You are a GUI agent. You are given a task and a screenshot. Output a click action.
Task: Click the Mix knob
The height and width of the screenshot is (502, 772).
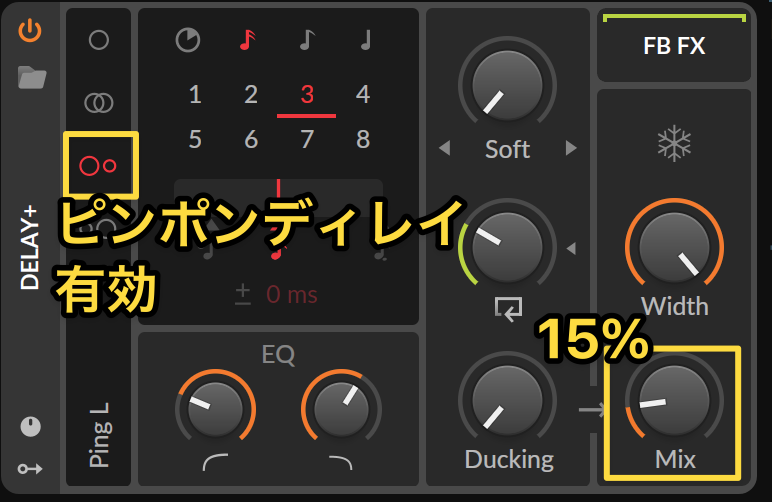click(x=674, y=400)
